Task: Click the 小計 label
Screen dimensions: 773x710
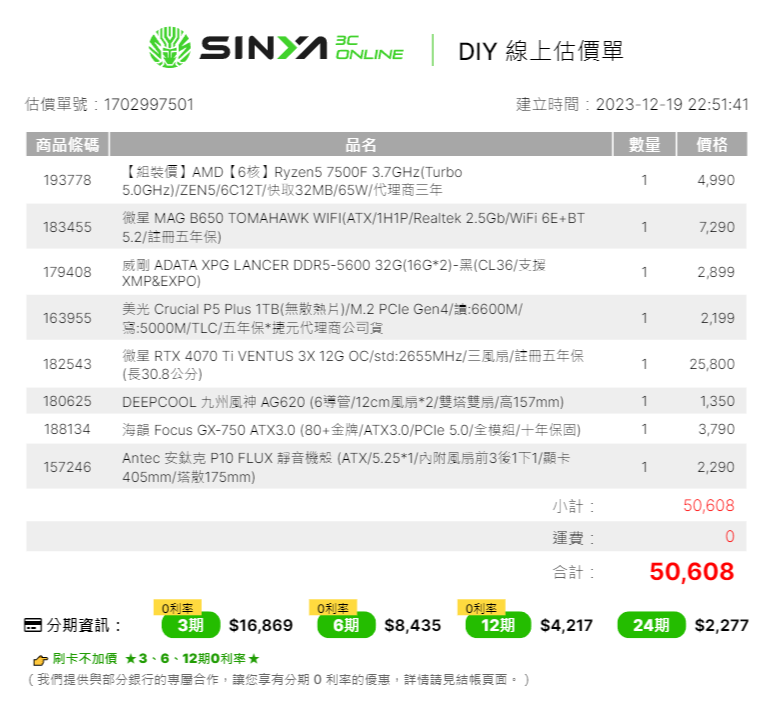Action: tap(573, 506)
